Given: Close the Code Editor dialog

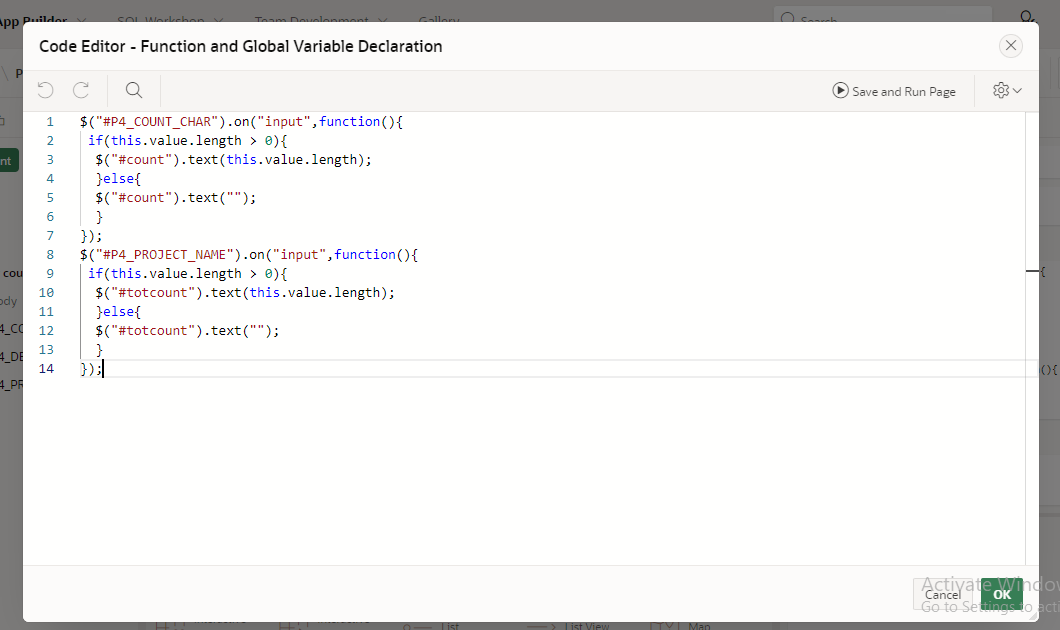Looking at the screenshot, I should tap(1011, 45).
